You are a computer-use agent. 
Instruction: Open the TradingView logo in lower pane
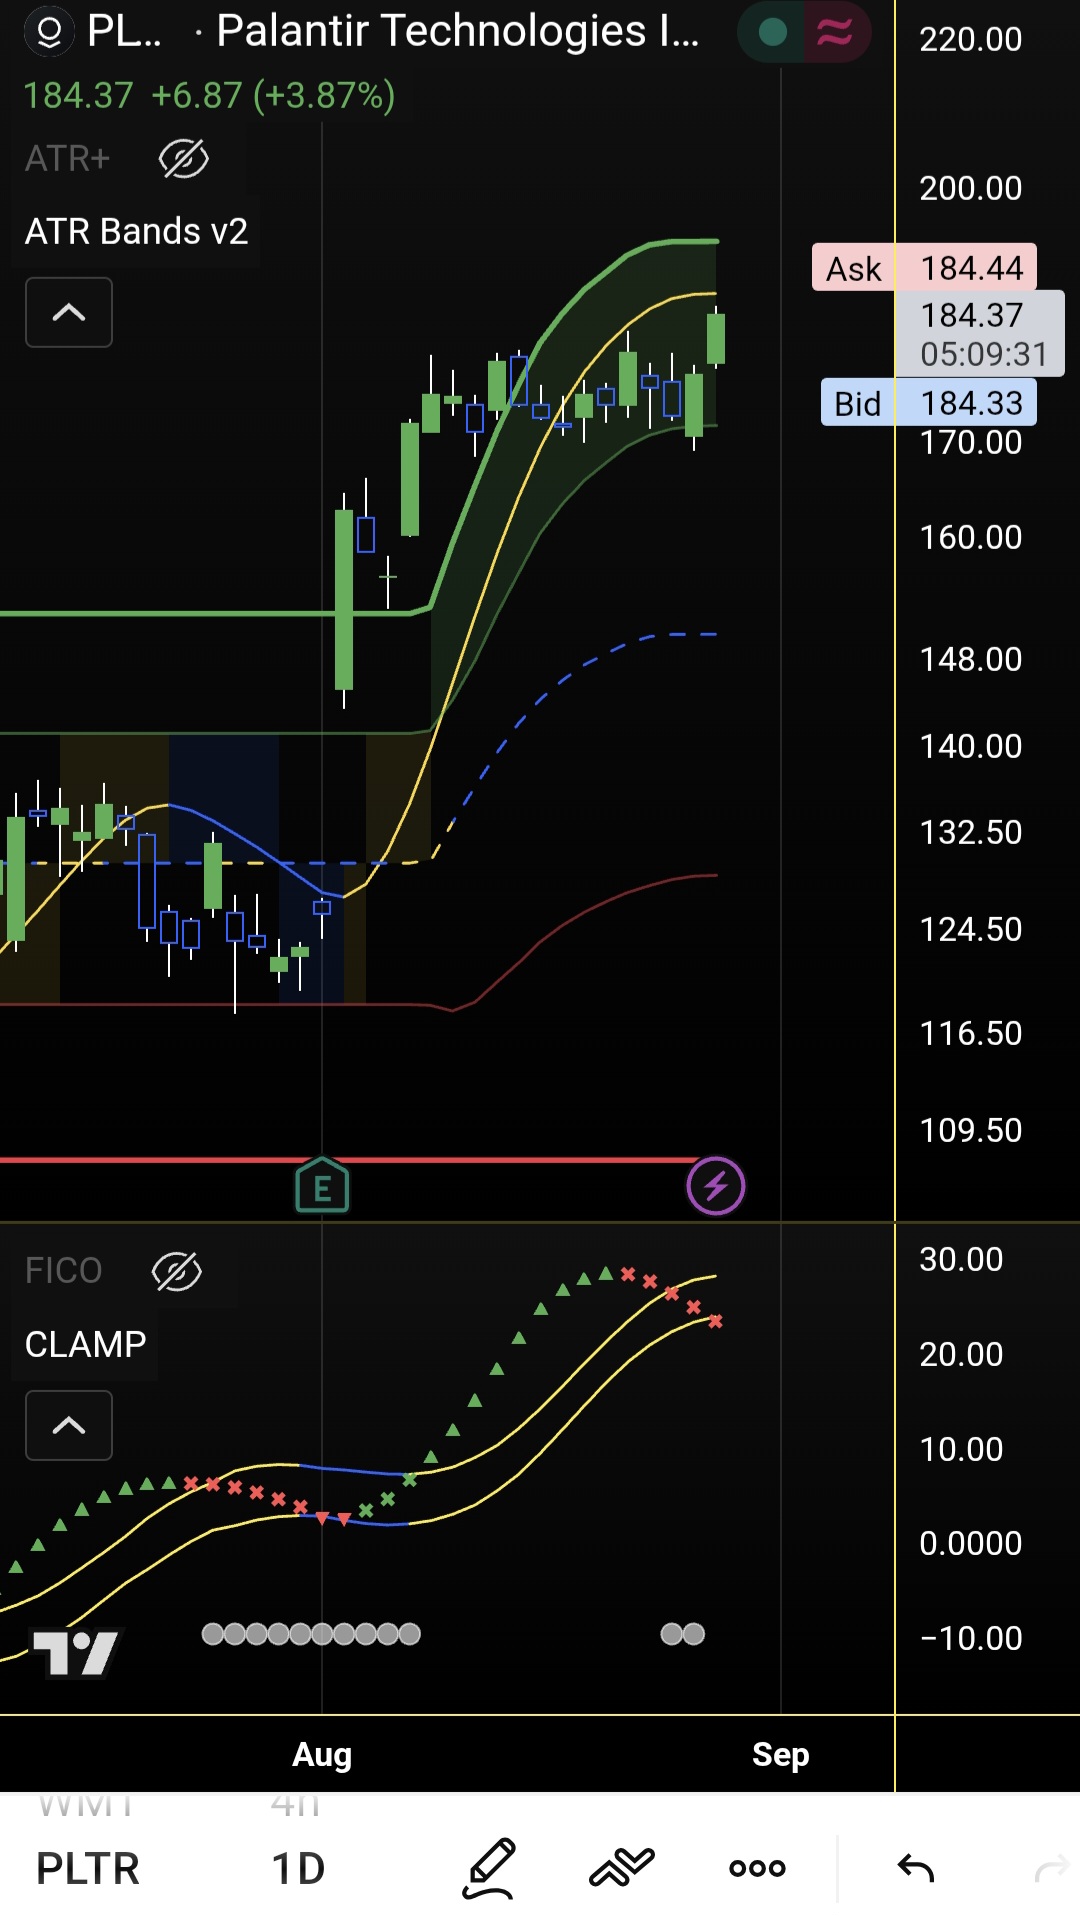pos(75,1652)
